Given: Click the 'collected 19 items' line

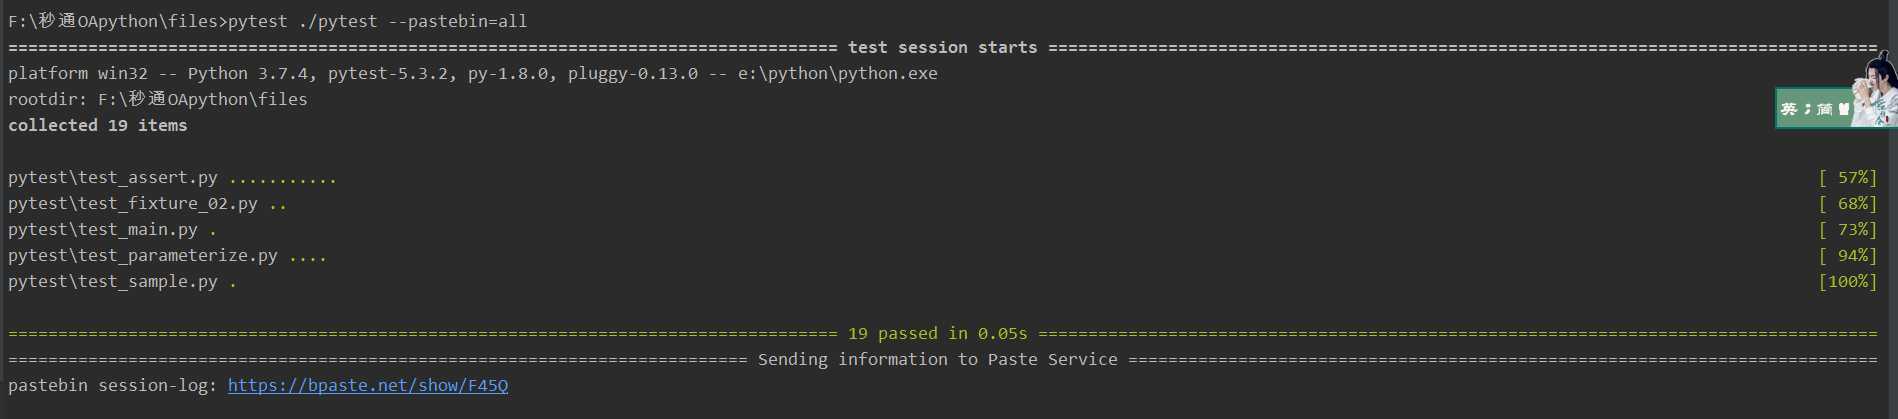Looking at the screenshot, I should [98, 126].
